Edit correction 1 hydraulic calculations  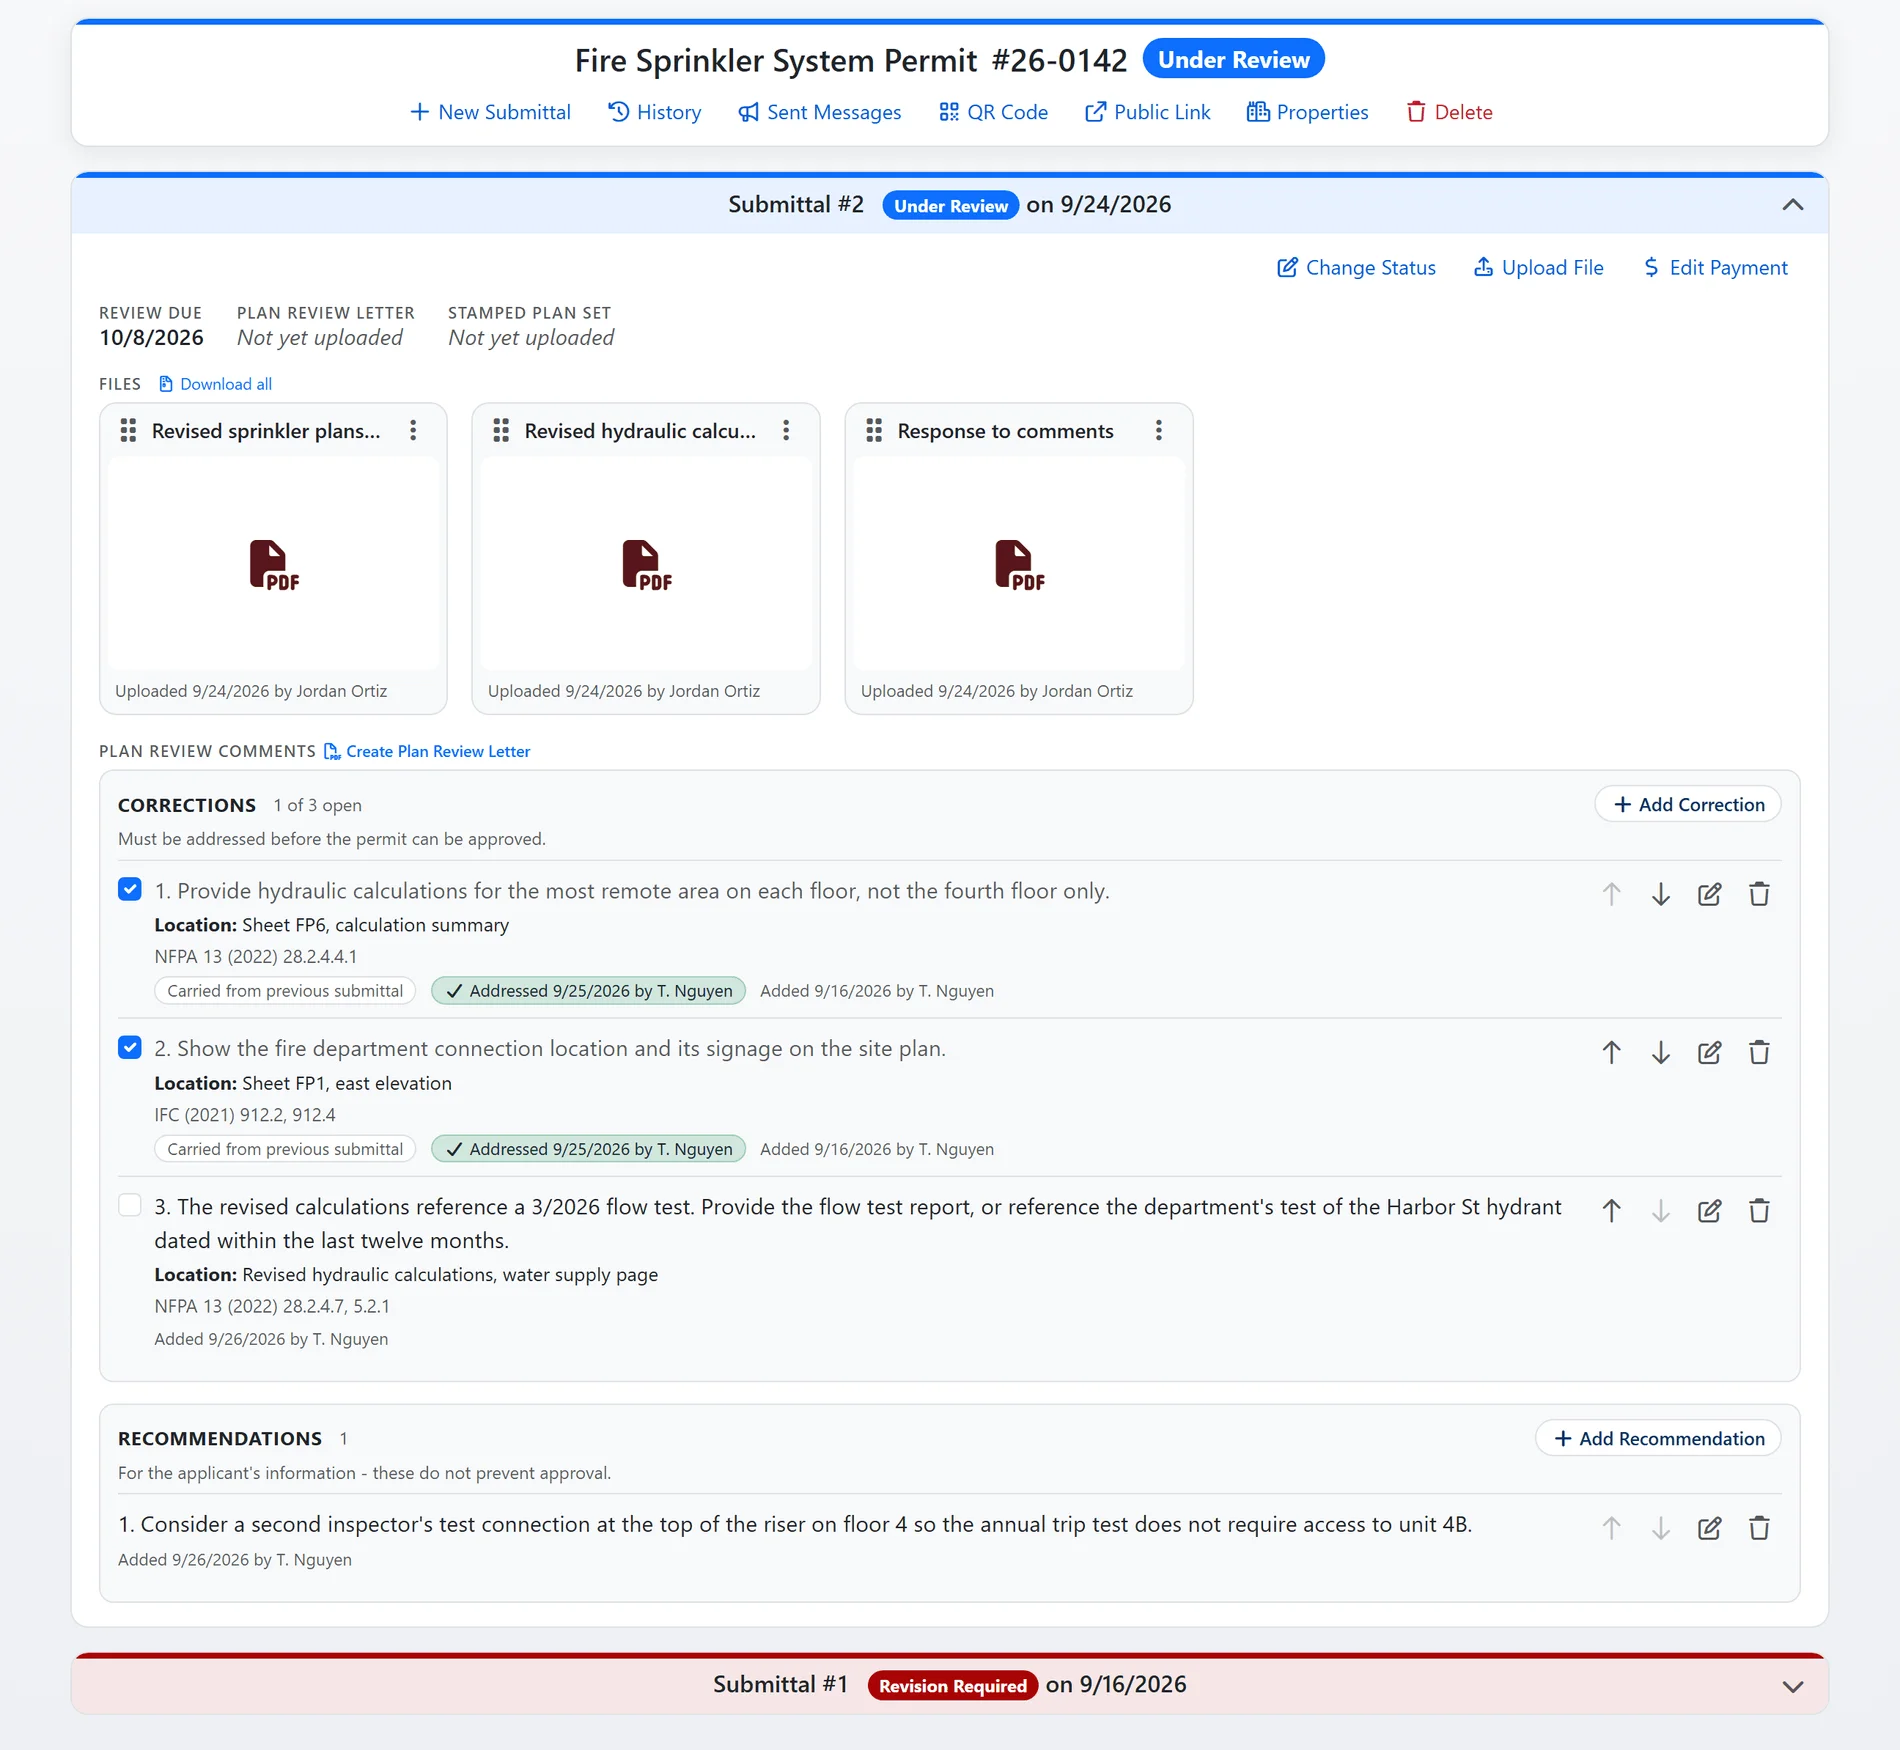click(x=1710, y=894)
